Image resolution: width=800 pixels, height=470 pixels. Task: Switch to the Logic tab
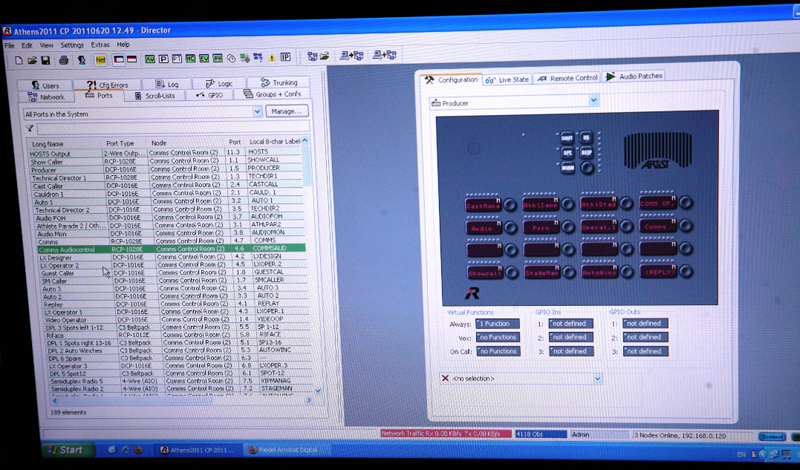(219, 83)
